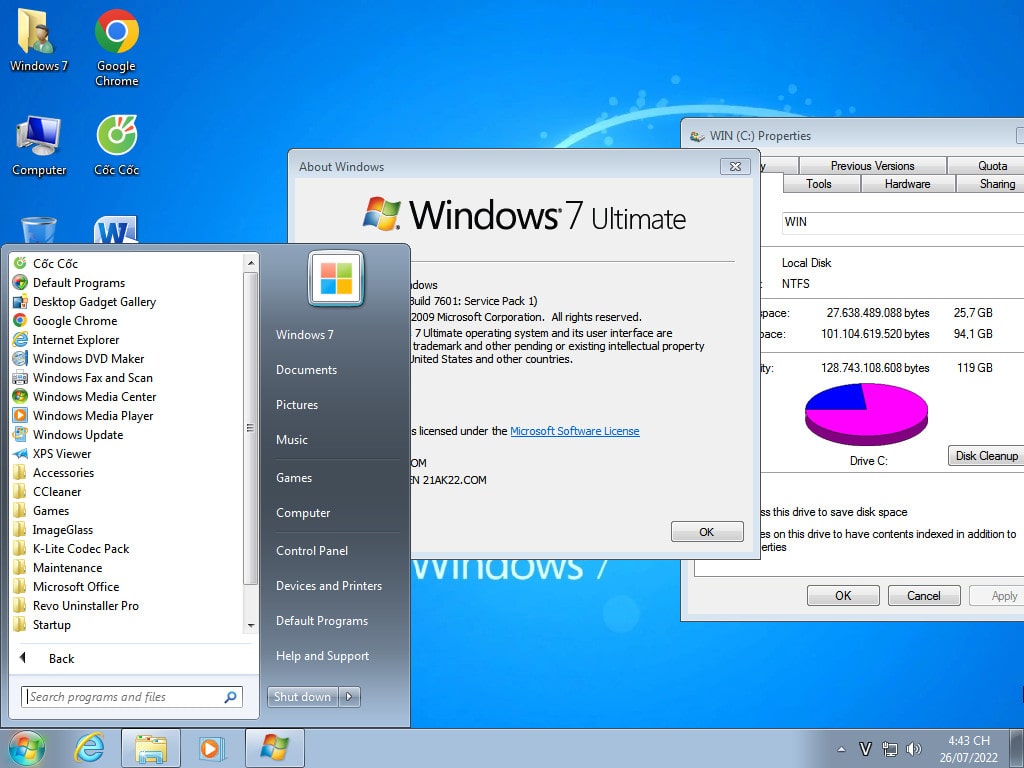Show hidden tray icons arrow
This screenshot has width=1024, height=768.
click(x=841, y=749)
